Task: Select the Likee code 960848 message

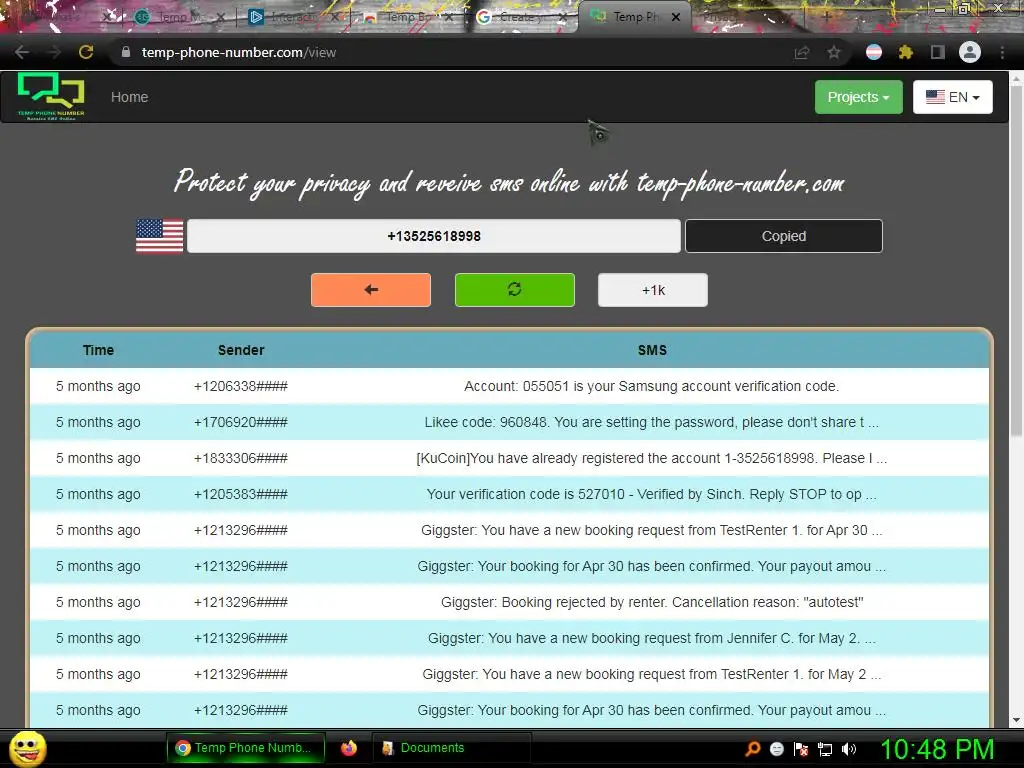Action: tap(651, 422)
